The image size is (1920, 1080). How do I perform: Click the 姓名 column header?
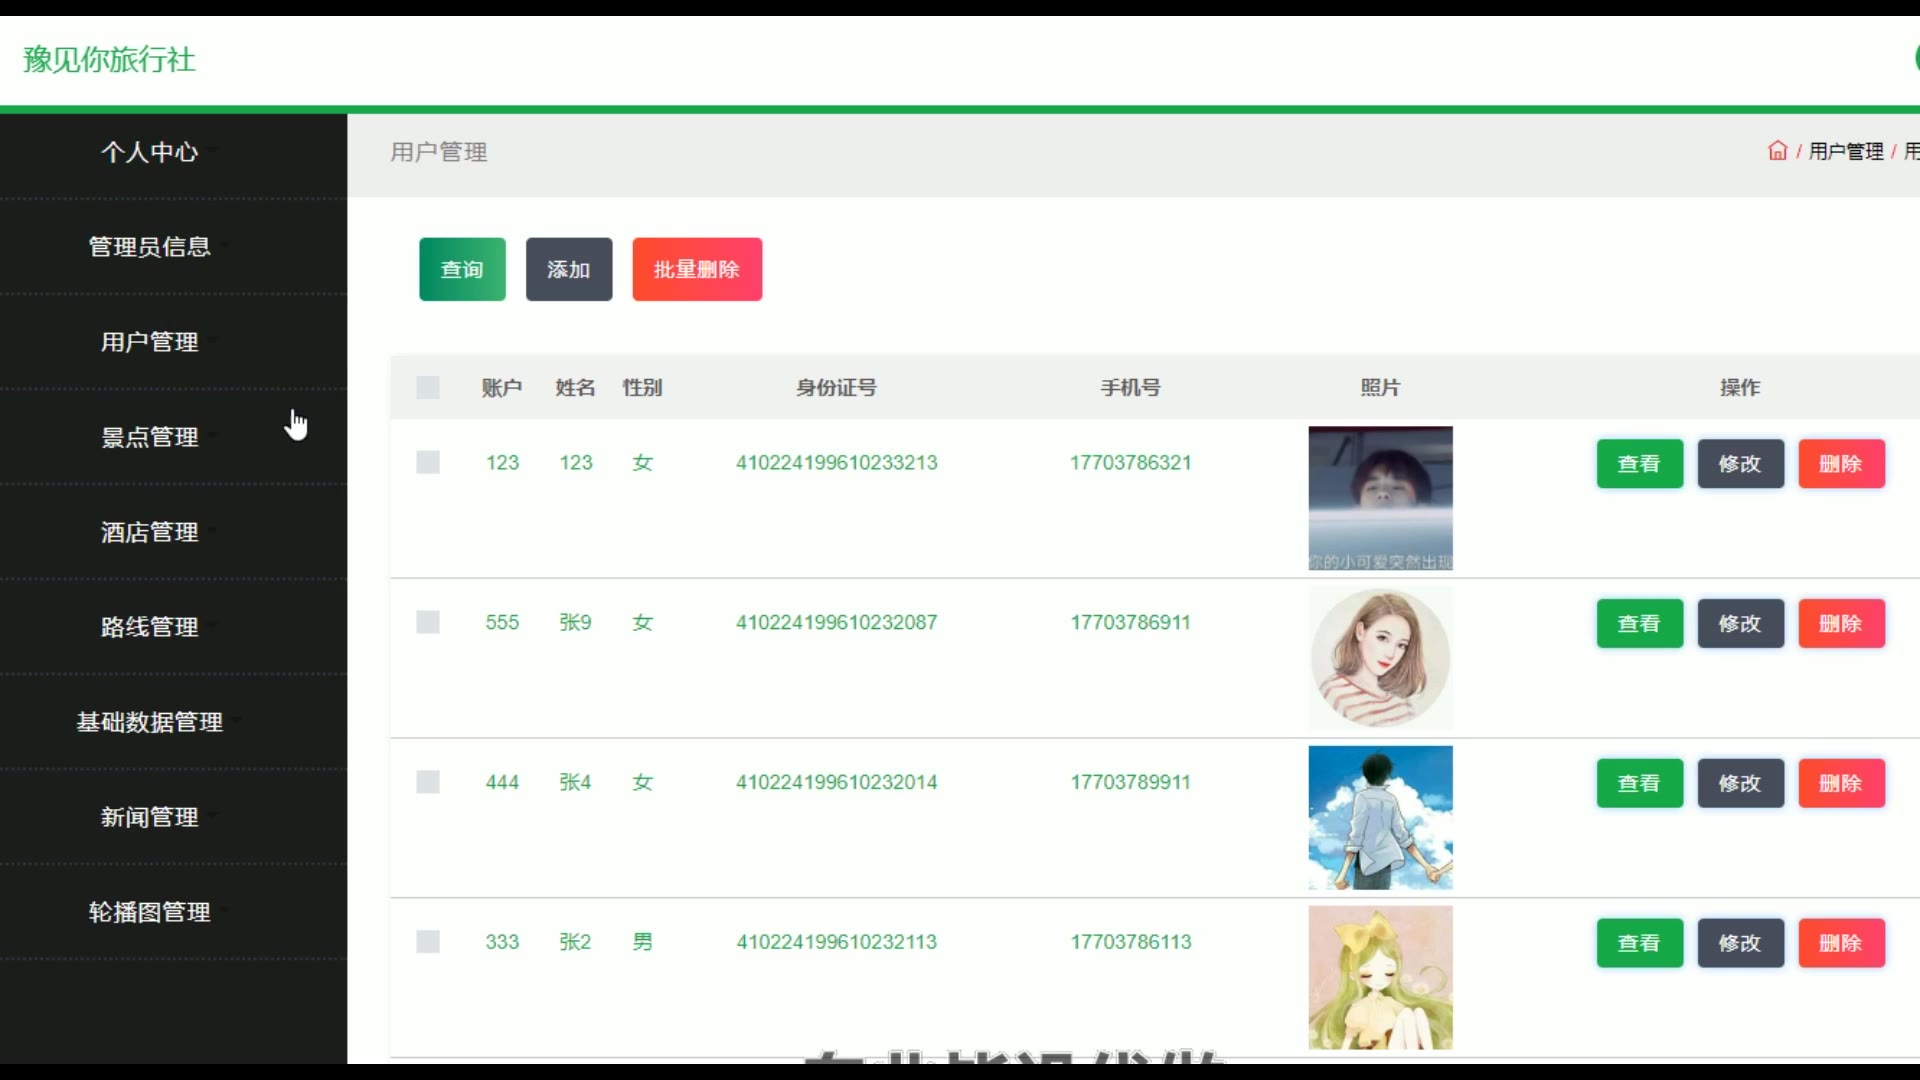(576, 387)
